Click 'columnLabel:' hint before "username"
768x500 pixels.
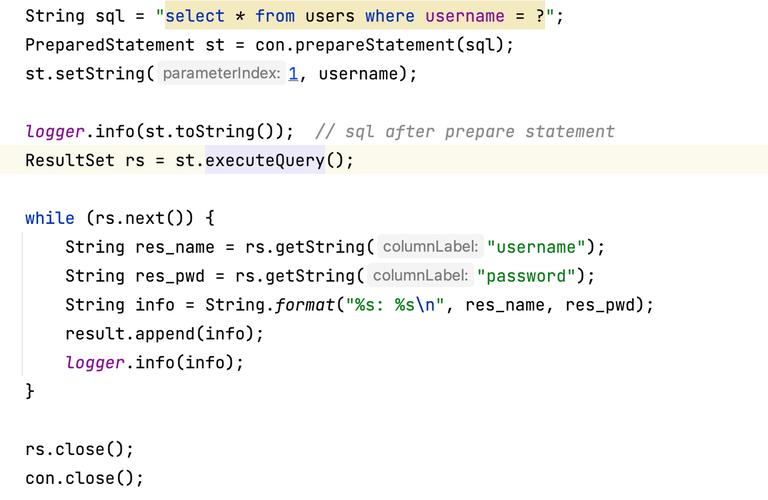(430, 247)
